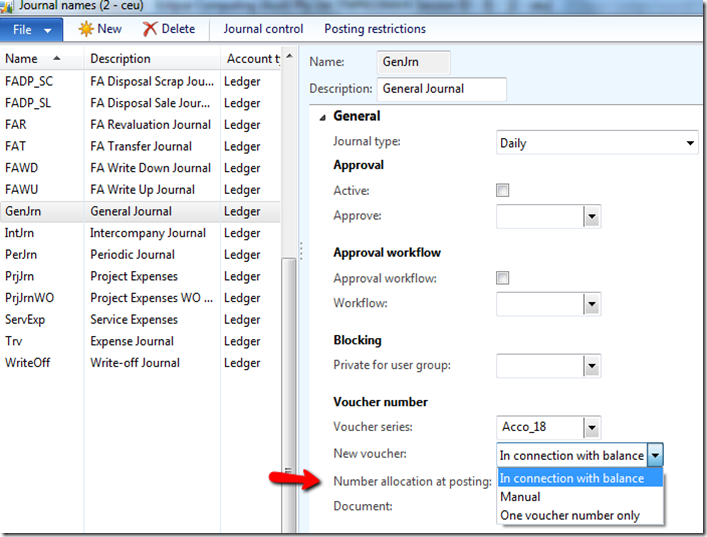Click Service Expenses description
Viewport: 707px width, 537px height.
pyautogui.click(x=134, y=320)
